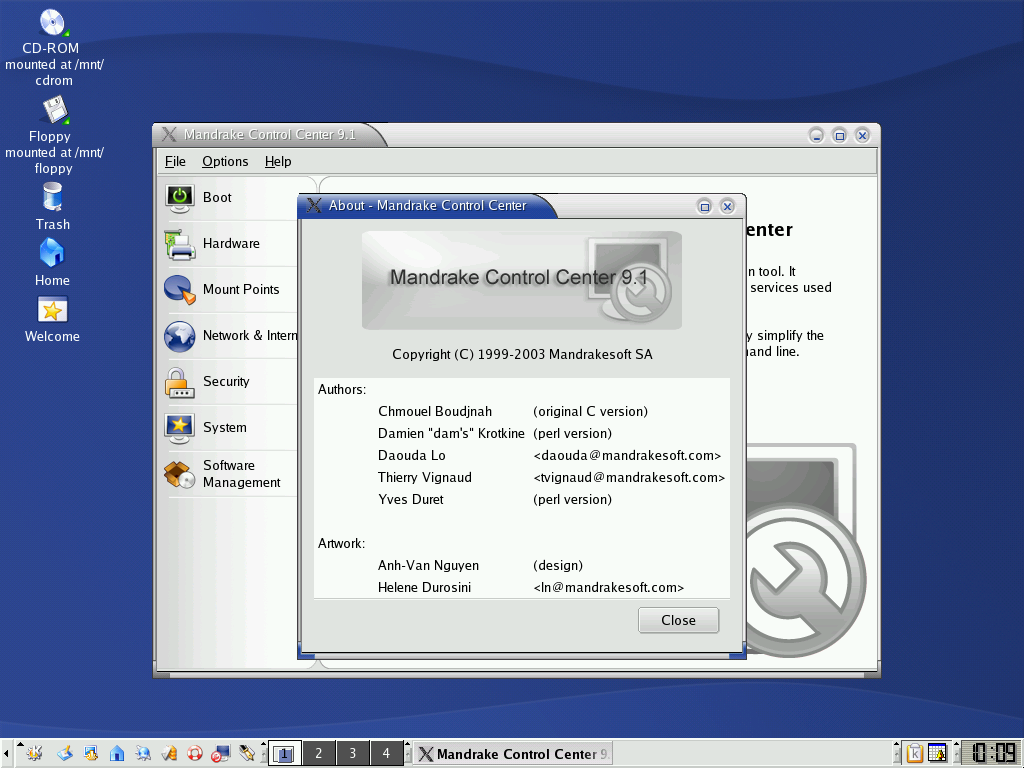Click the Close button in About dialog
This screenshot has width=1024, height=768.
point(679,620)
